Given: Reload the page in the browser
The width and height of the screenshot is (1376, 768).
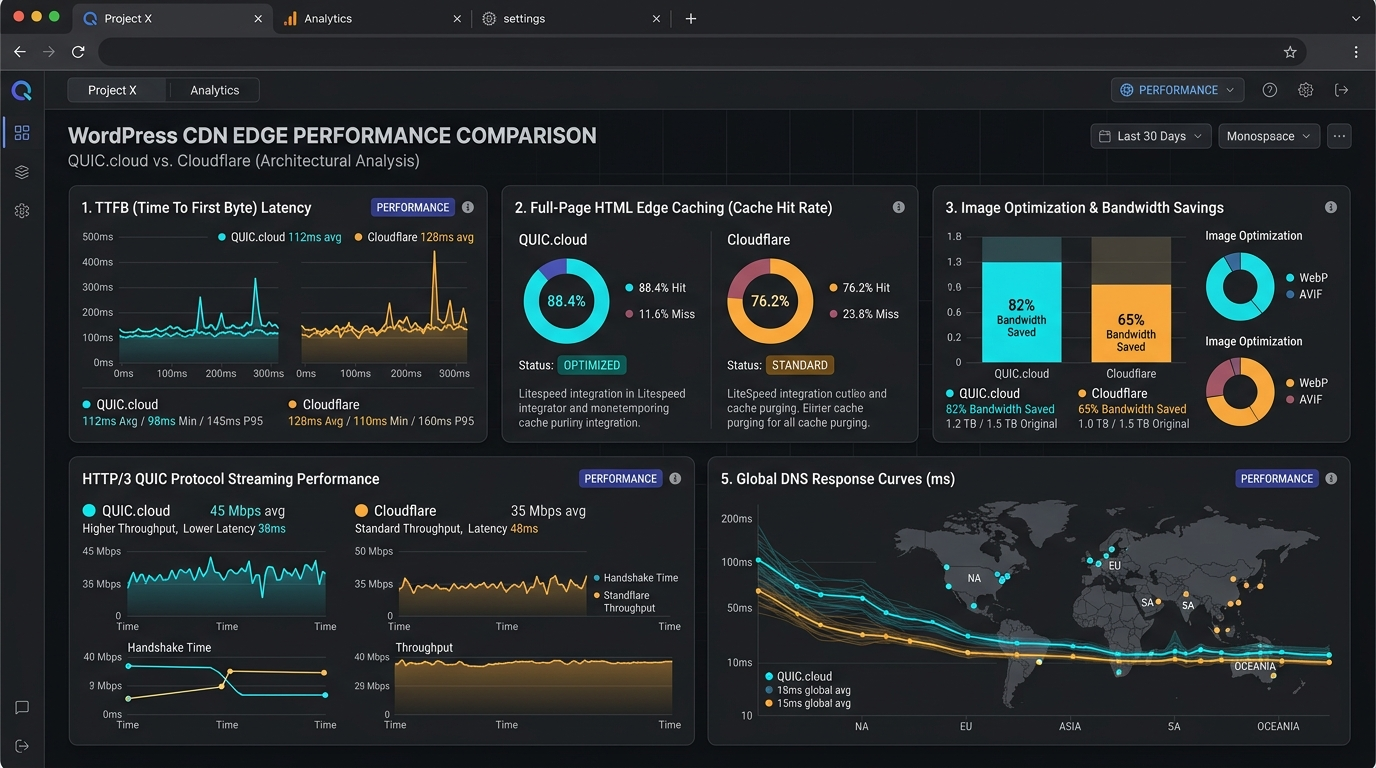Looking at the screenshot, I should point(78,52).
